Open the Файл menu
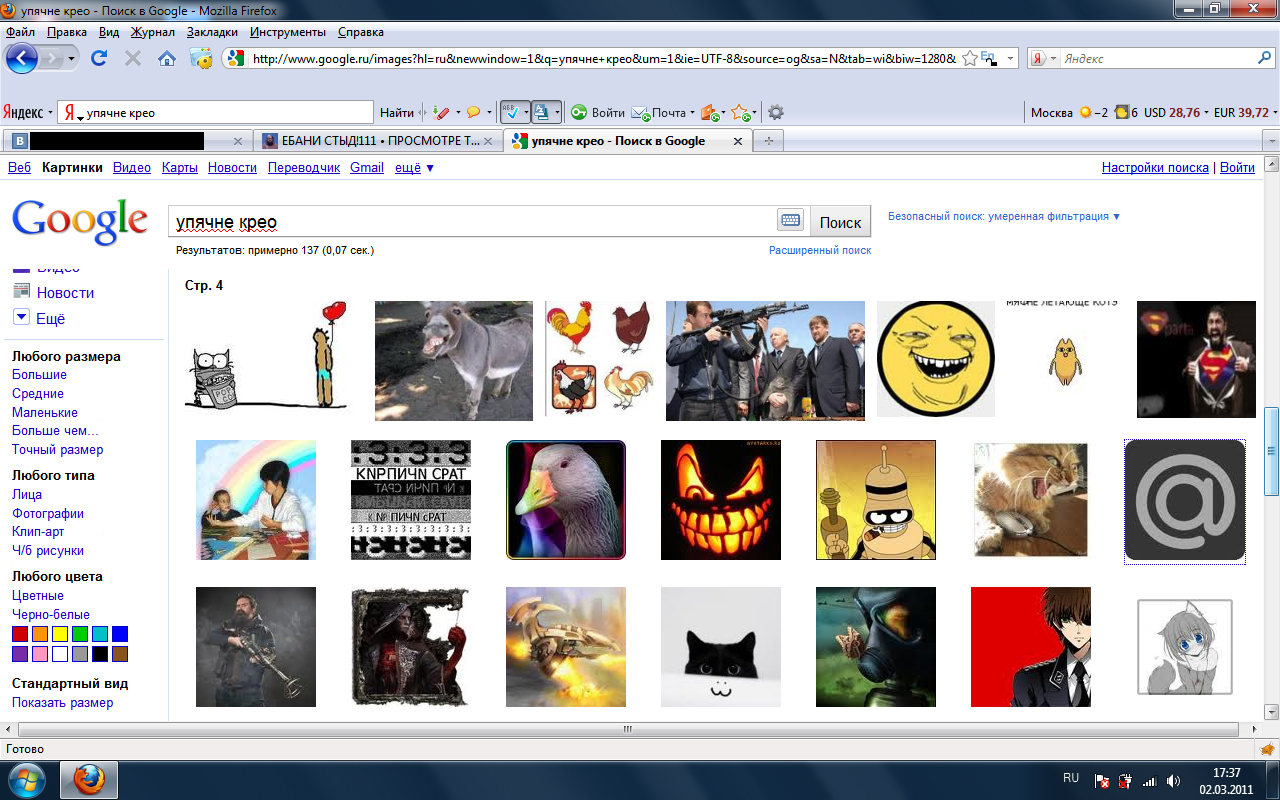The image size is (1280, 800). click(20, 32)
